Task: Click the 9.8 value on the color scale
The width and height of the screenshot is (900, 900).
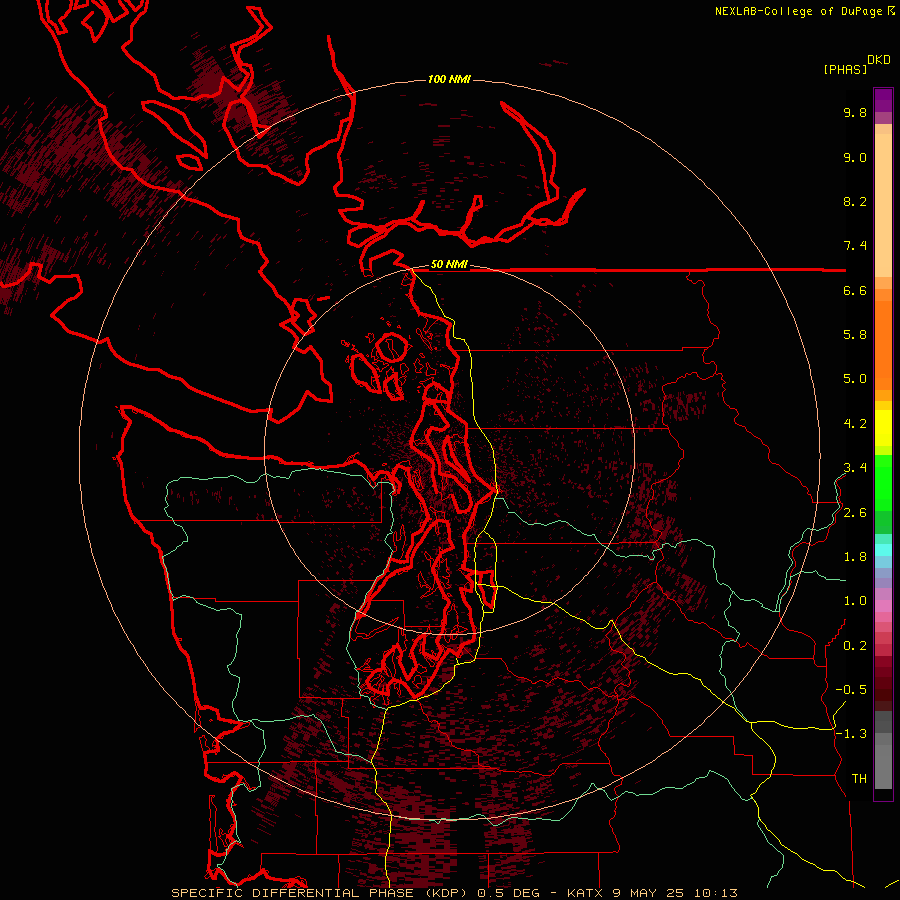Action: tap(855, 112)
